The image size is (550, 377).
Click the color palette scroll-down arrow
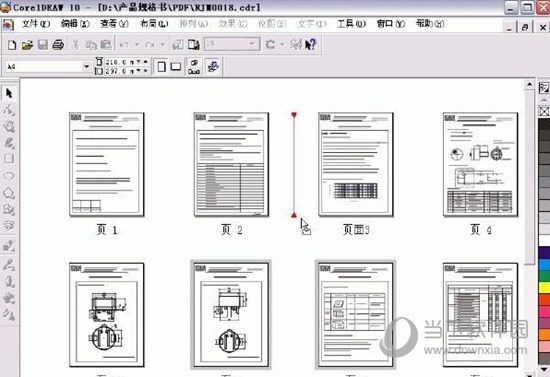click(x=544, y=369)
